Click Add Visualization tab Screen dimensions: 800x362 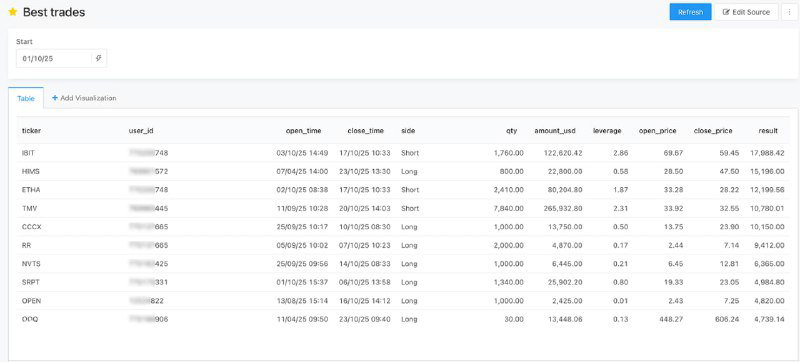(84, 98)
